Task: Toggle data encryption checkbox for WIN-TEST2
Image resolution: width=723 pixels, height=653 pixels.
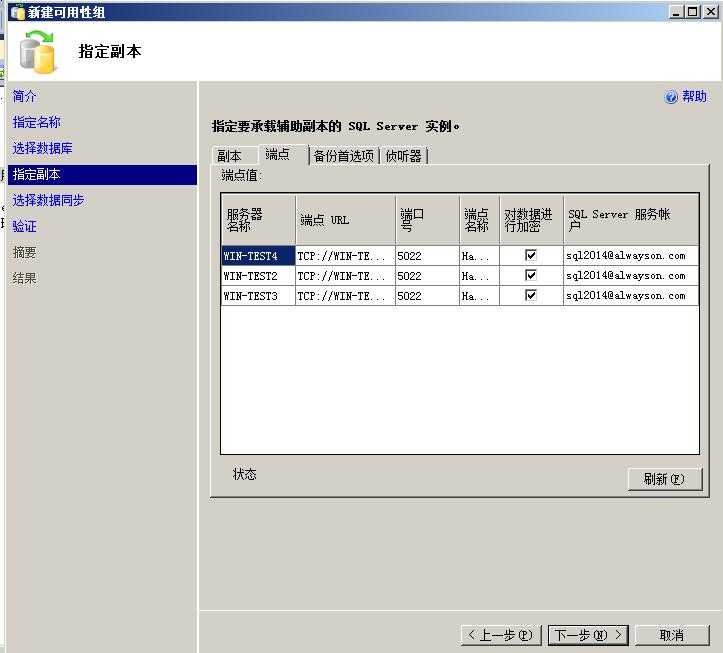Action: click(531, 275)
